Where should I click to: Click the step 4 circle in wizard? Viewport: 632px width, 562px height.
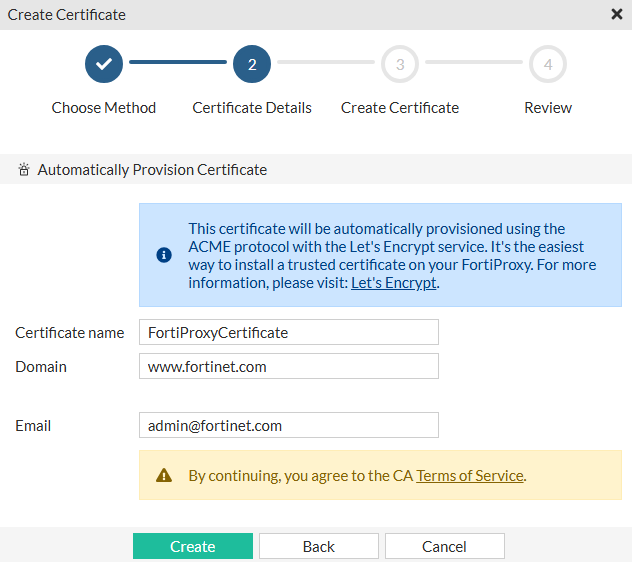[x=548, y=64]
